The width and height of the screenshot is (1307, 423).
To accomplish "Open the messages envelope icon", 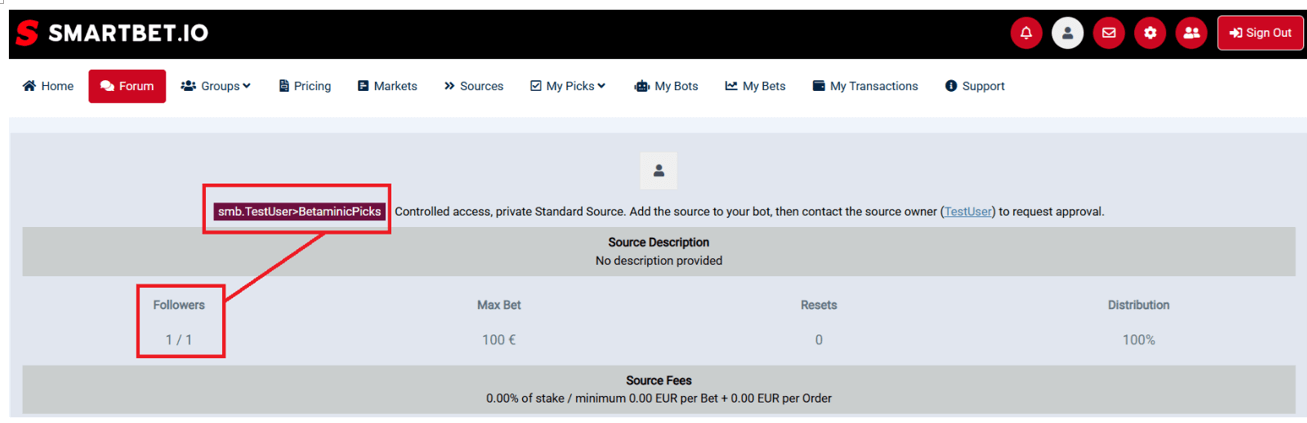I will coord(1109,33).
